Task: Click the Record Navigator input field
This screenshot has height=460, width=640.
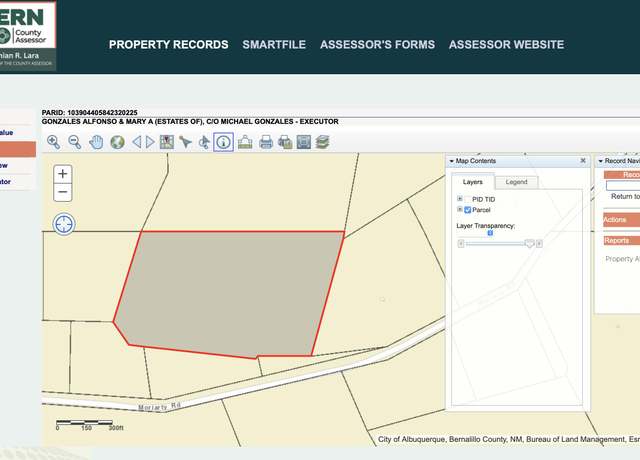Action: tap(623, 186)
